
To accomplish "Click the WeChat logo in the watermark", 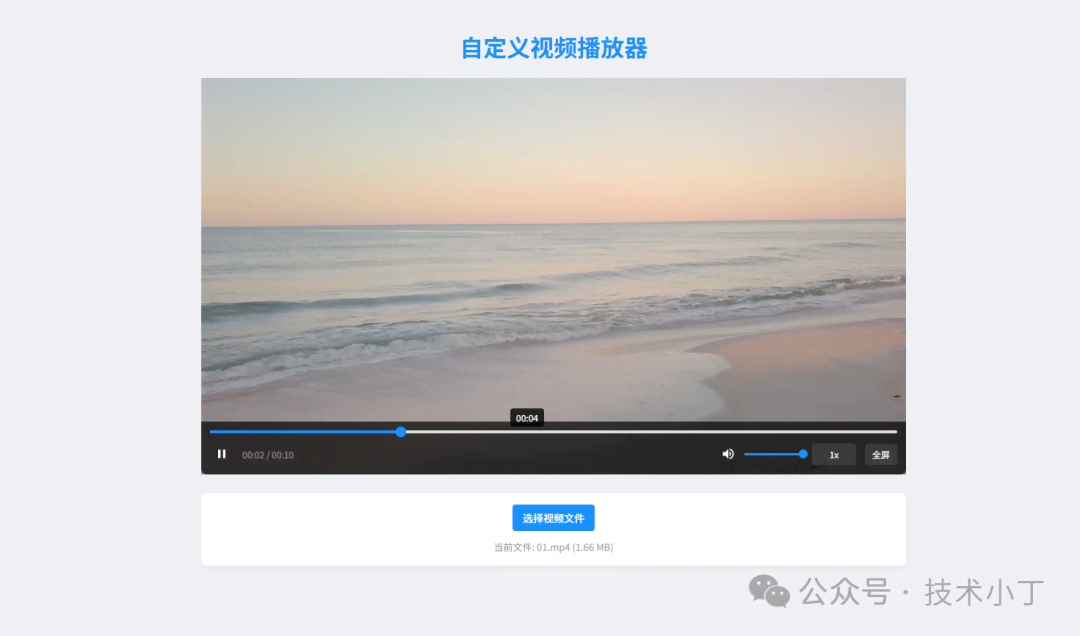I will tap(770, 591).
